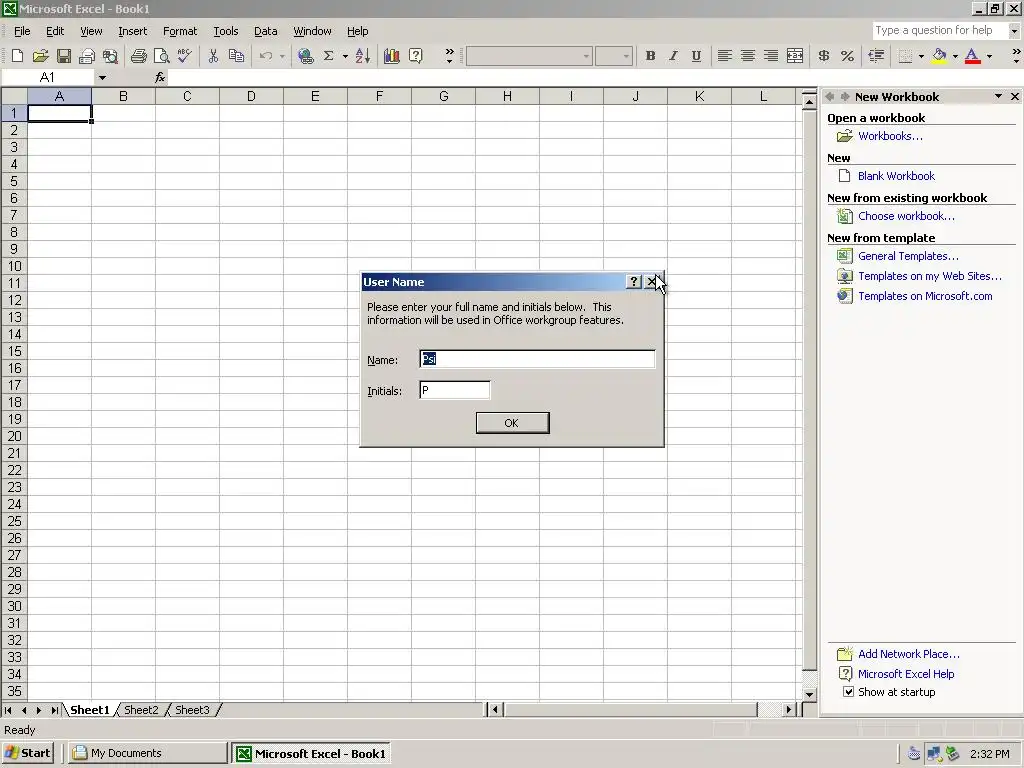
Task: Click the Spelling check ABC icon
Action: [x=185, y=56]
